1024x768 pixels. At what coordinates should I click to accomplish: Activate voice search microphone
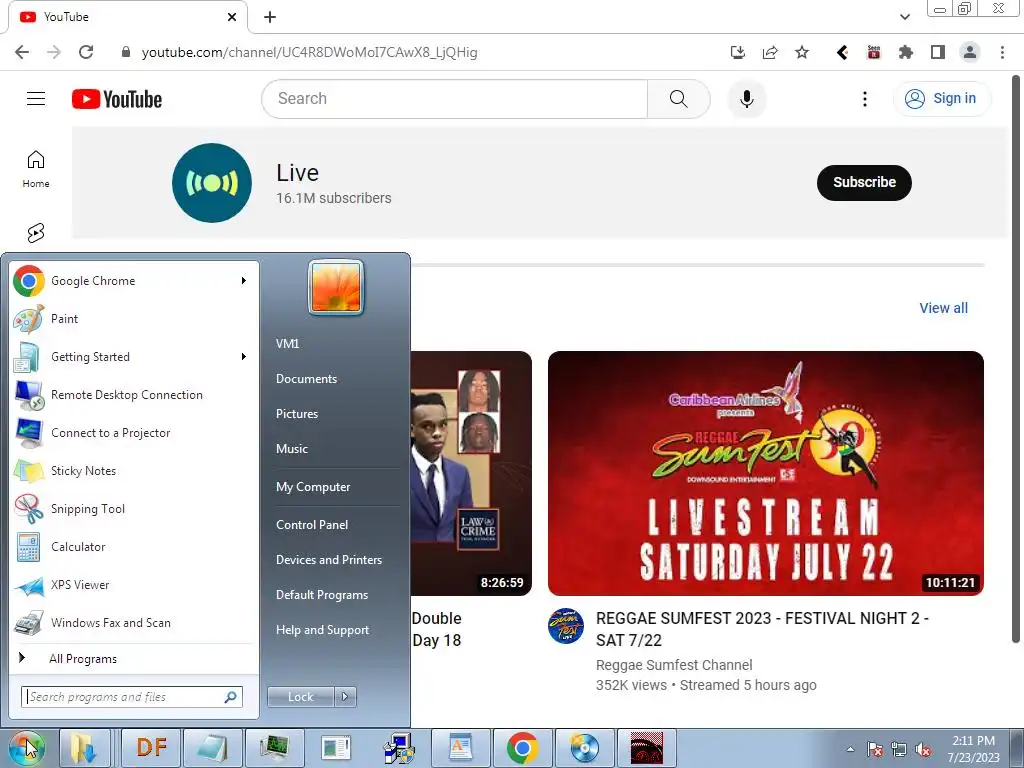pos(746,99)
